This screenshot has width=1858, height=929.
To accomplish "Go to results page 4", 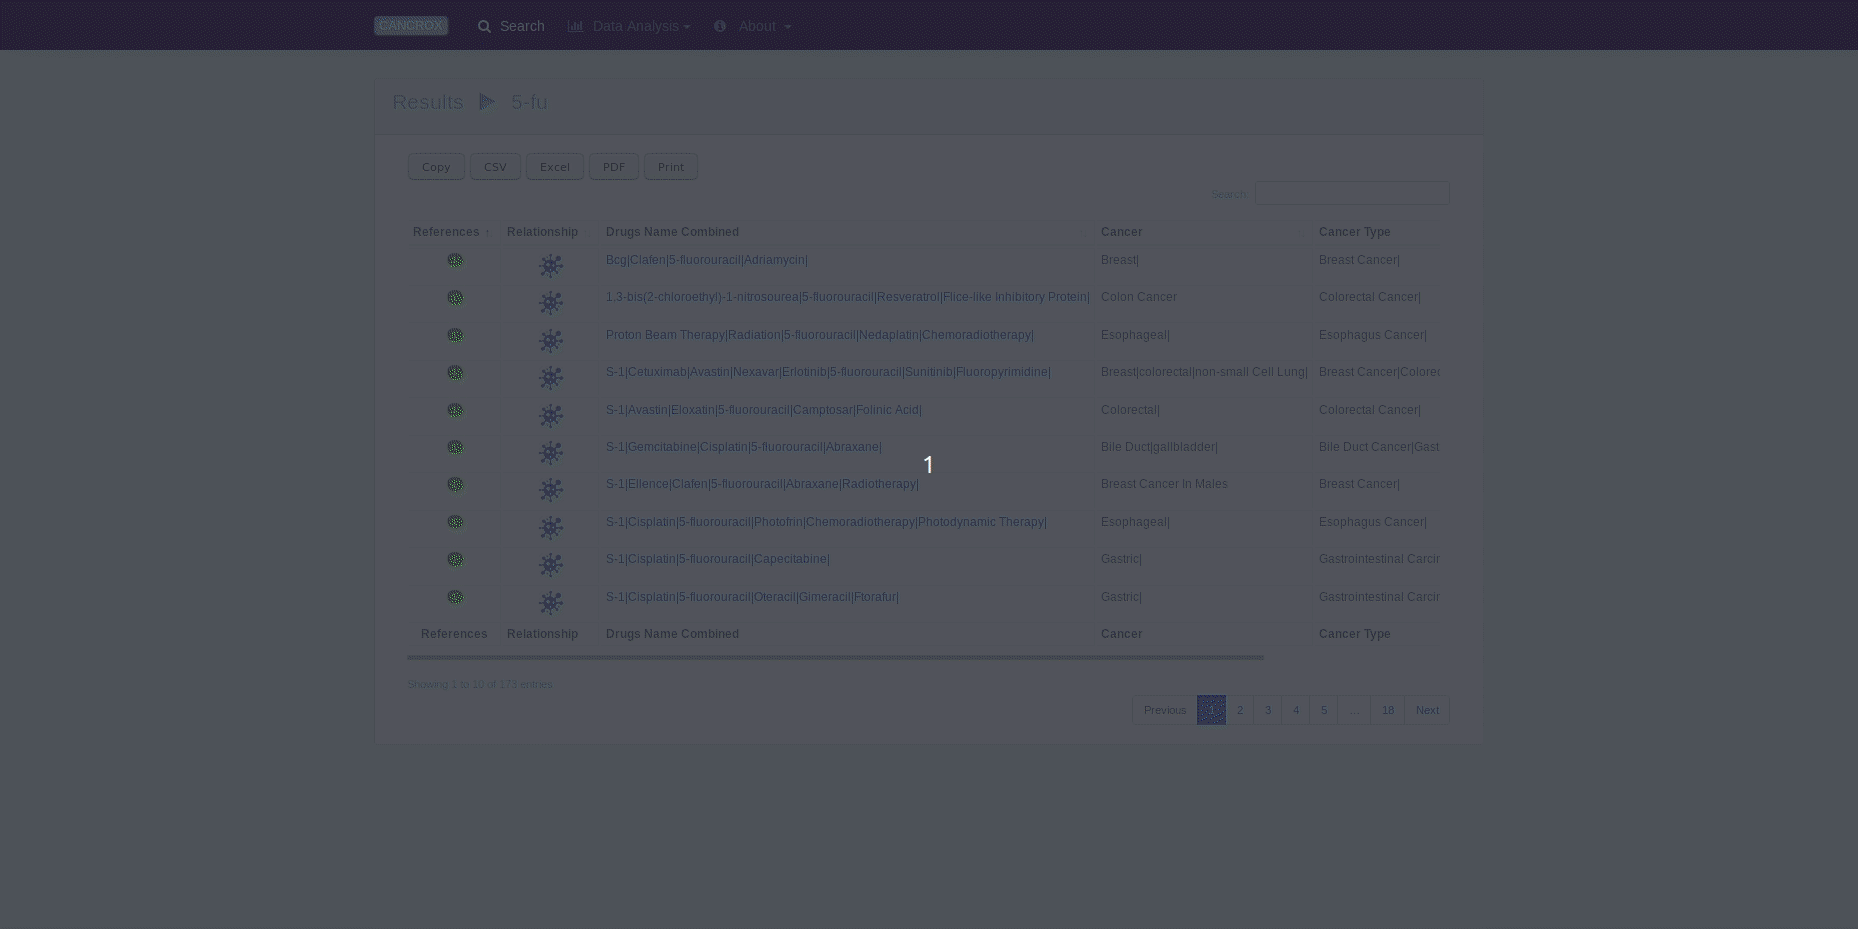I will 1296,710.
